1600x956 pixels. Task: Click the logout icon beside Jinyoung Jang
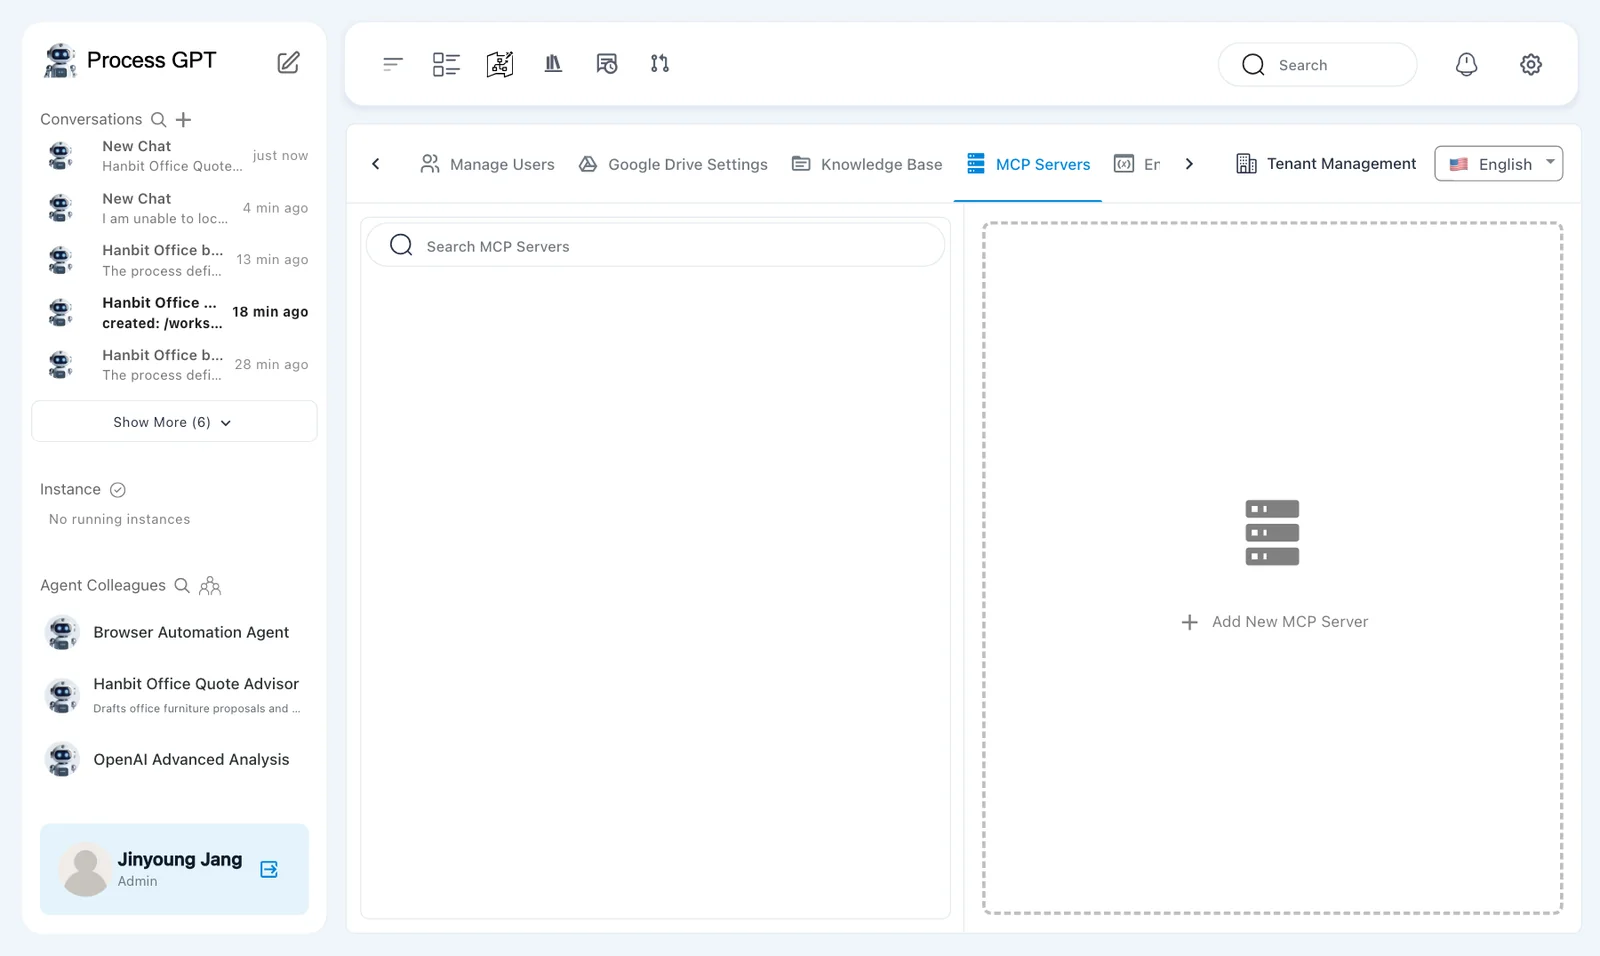pyautogui.click(x=269, y=869)
